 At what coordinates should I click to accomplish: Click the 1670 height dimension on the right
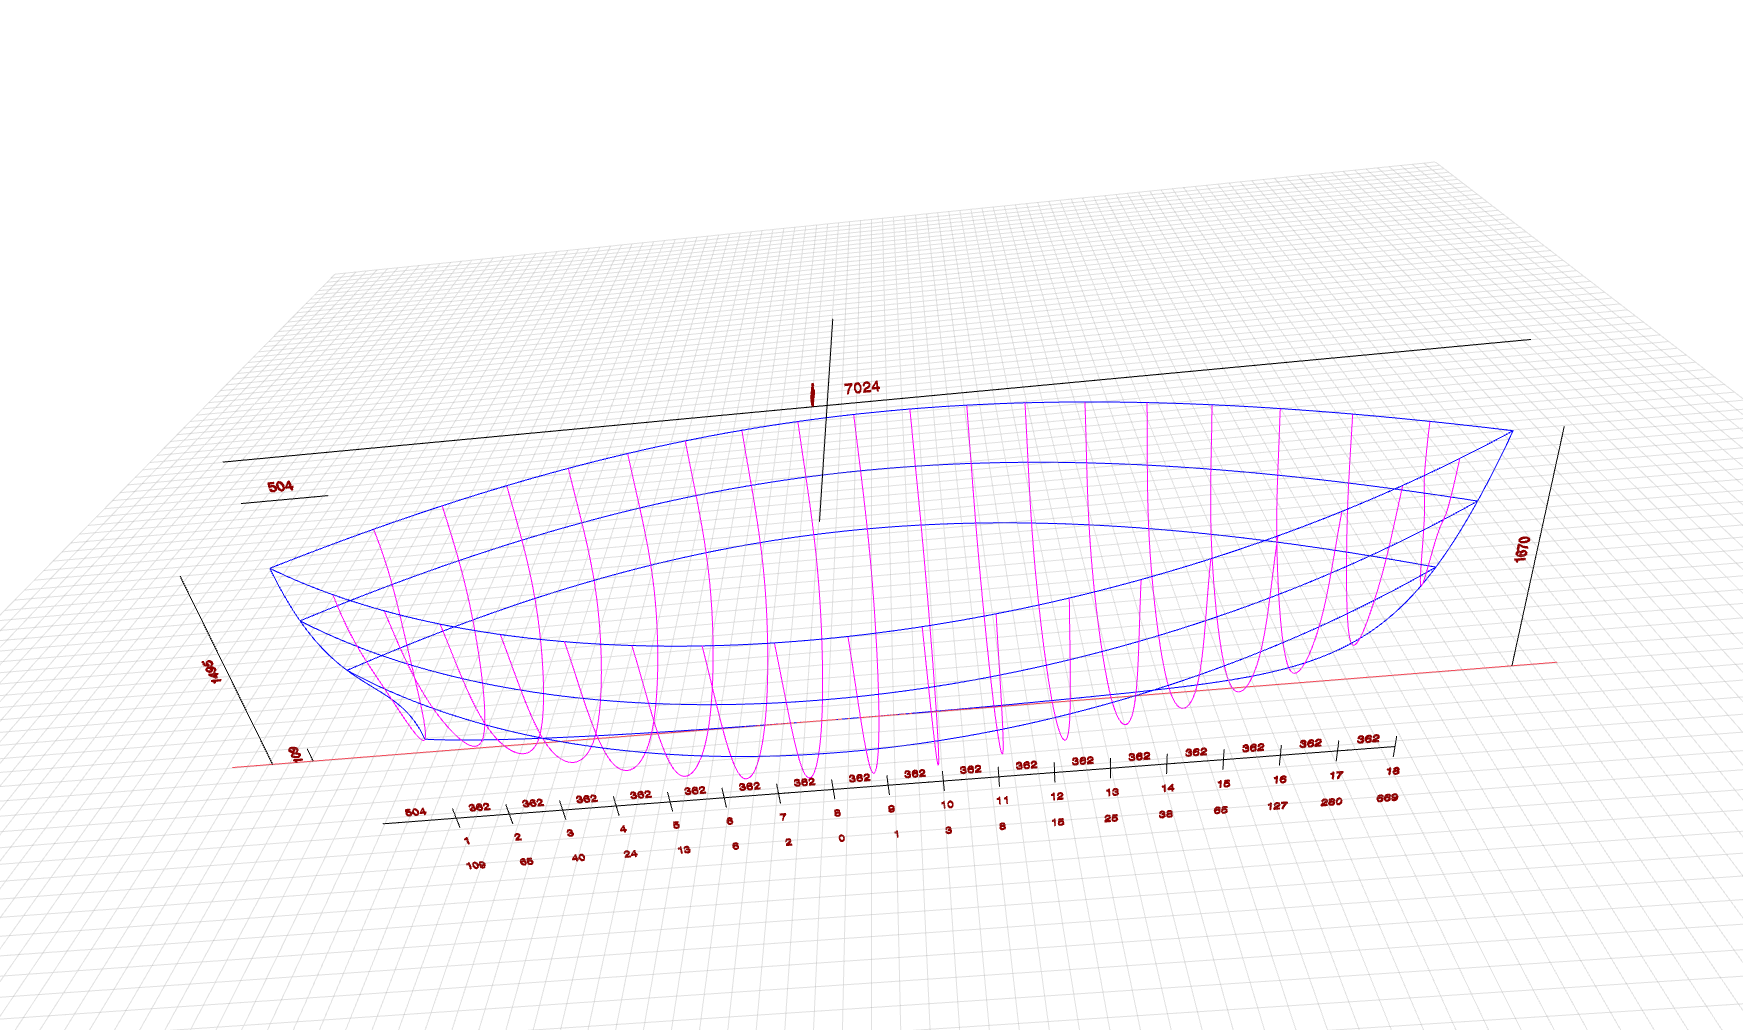pos(1522,549)
